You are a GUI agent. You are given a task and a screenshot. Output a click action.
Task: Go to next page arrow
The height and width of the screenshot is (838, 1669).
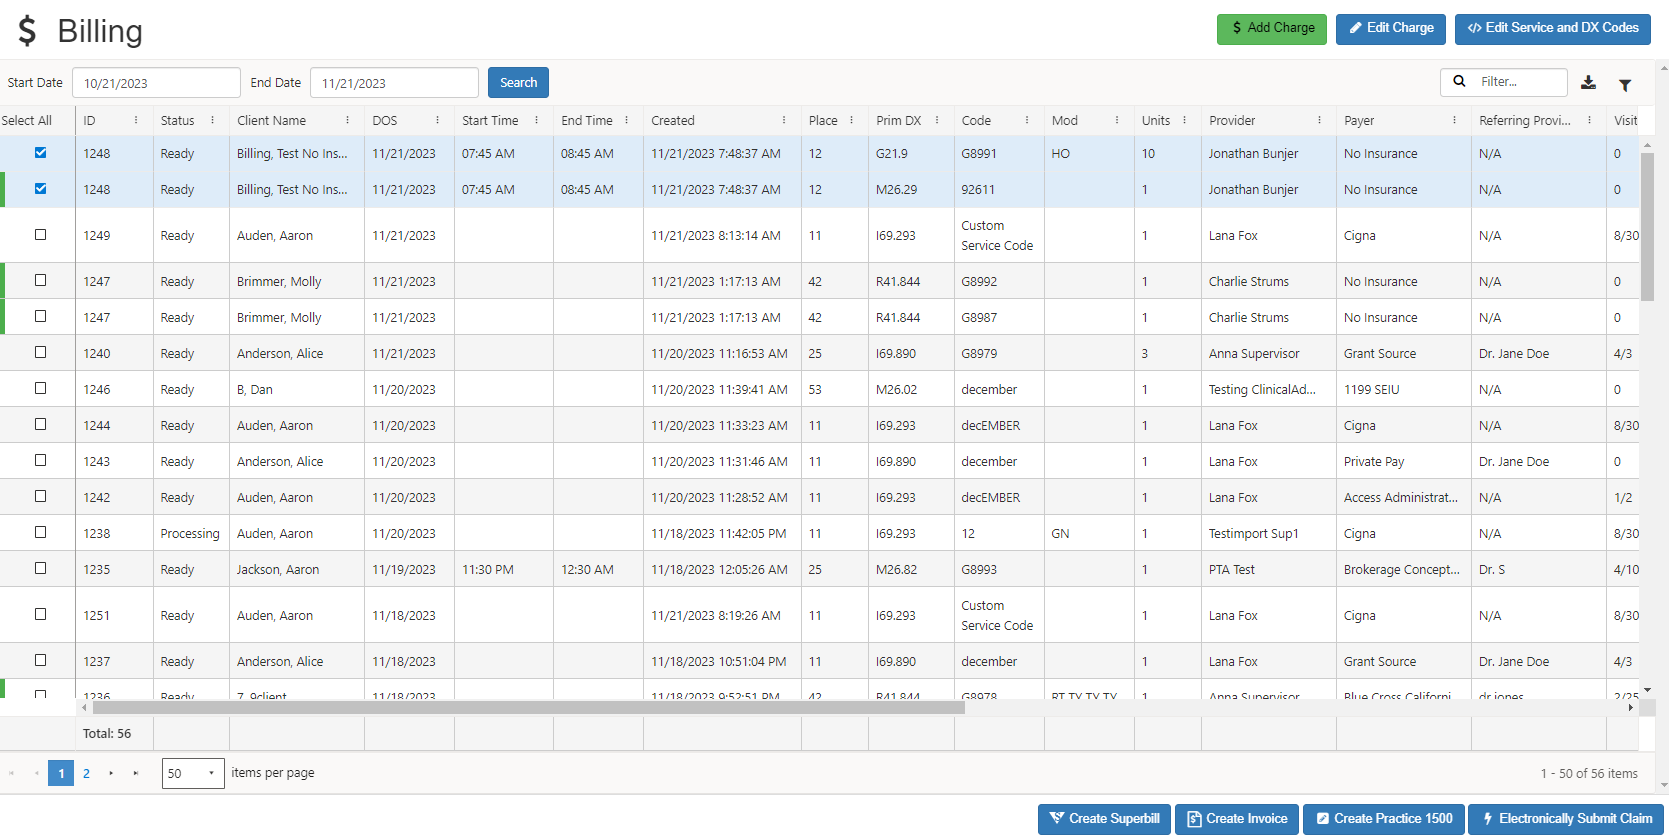111,773
